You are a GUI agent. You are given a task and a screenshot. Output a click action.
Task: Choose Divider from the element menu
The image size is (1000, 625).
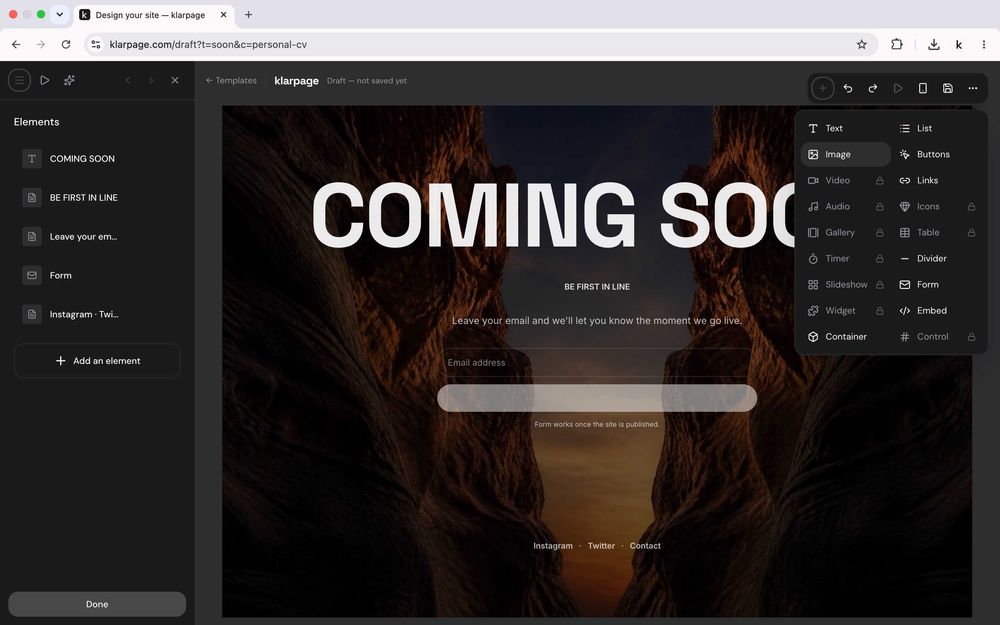coord(937,258)
